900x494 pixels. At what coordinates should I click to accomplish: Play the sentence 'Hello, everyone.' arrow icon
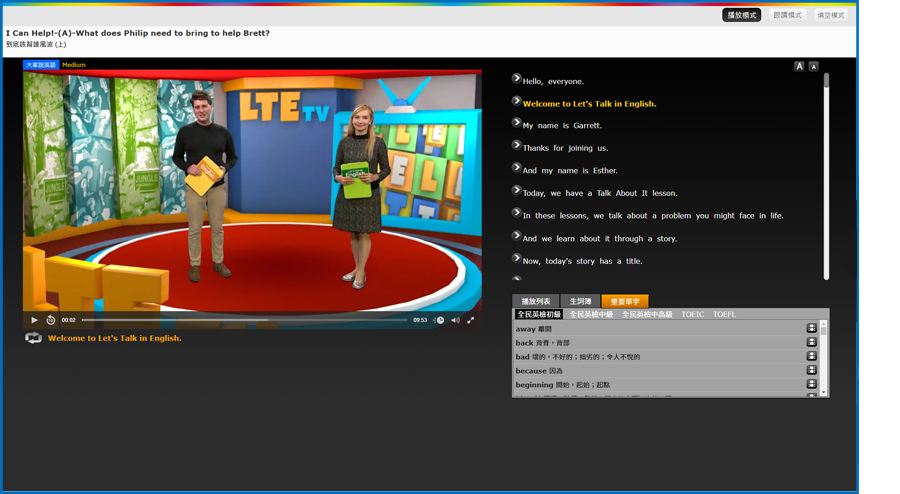click(x=517, y=79)
